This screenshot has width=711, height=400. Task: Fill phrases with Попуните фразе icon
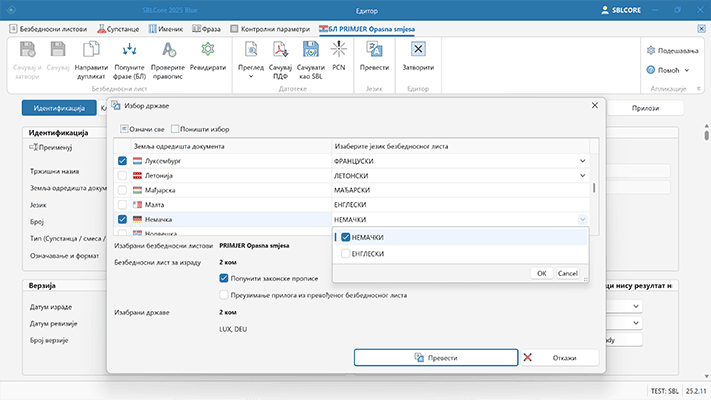point(129,49)
